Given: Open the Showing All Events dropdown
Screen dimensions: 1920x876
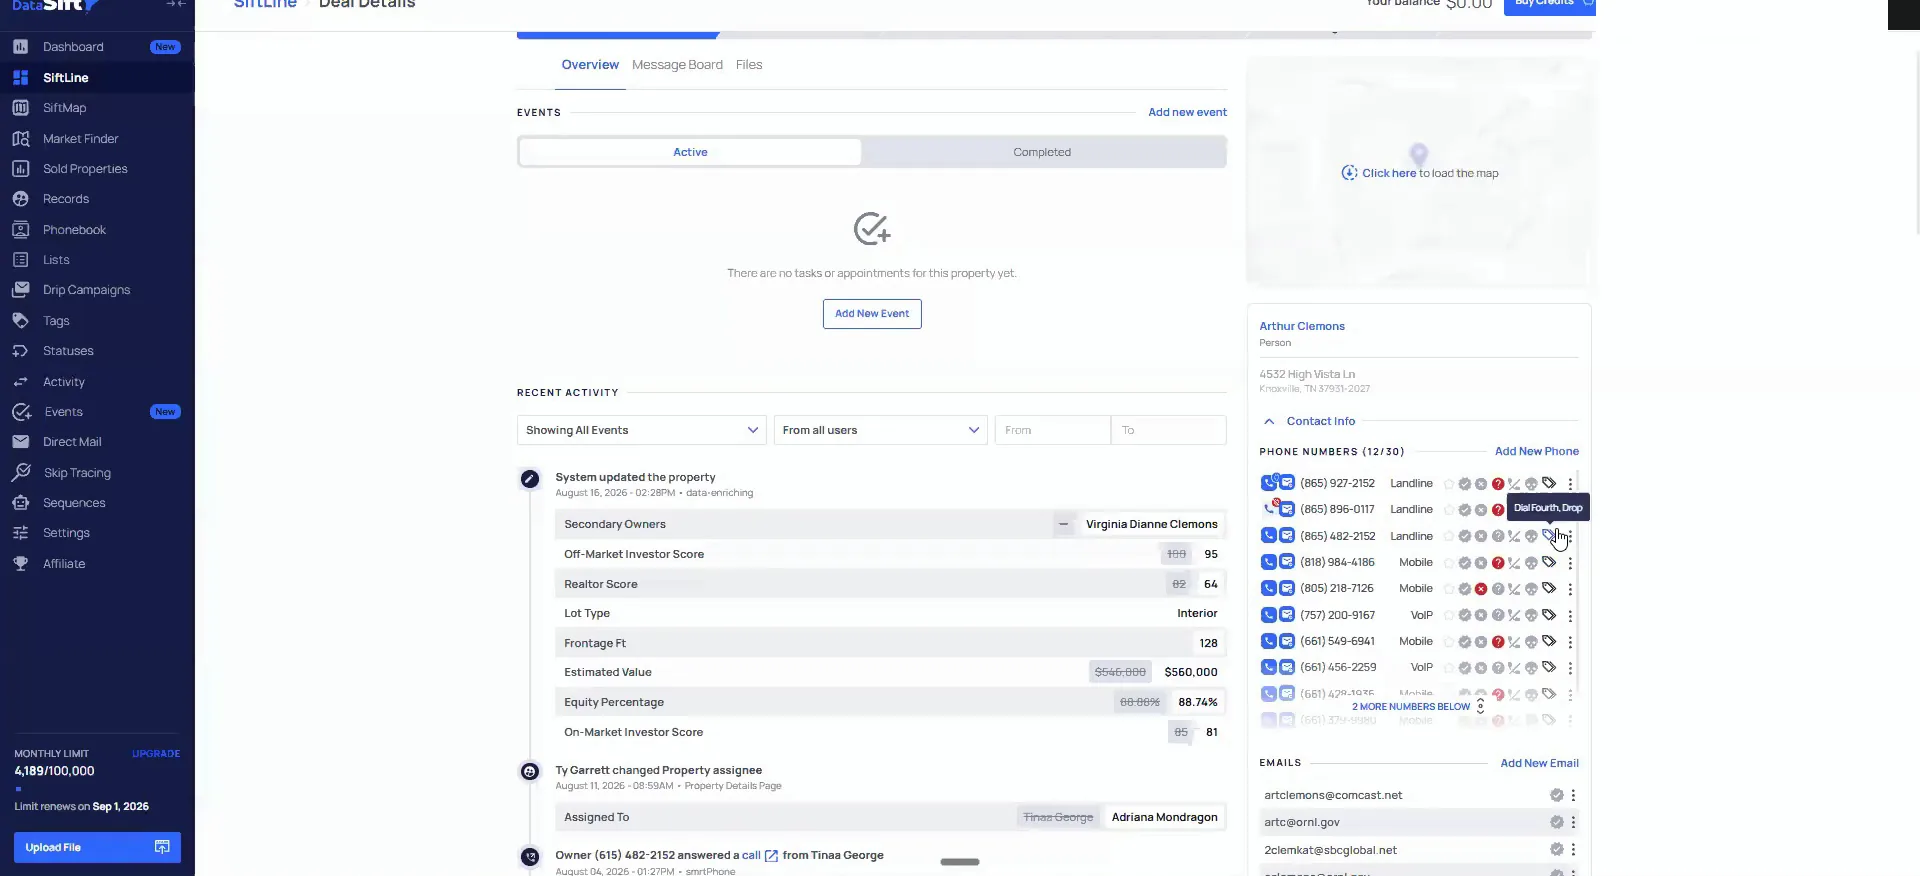Looking at the screenshot, I should pos(642,430).
